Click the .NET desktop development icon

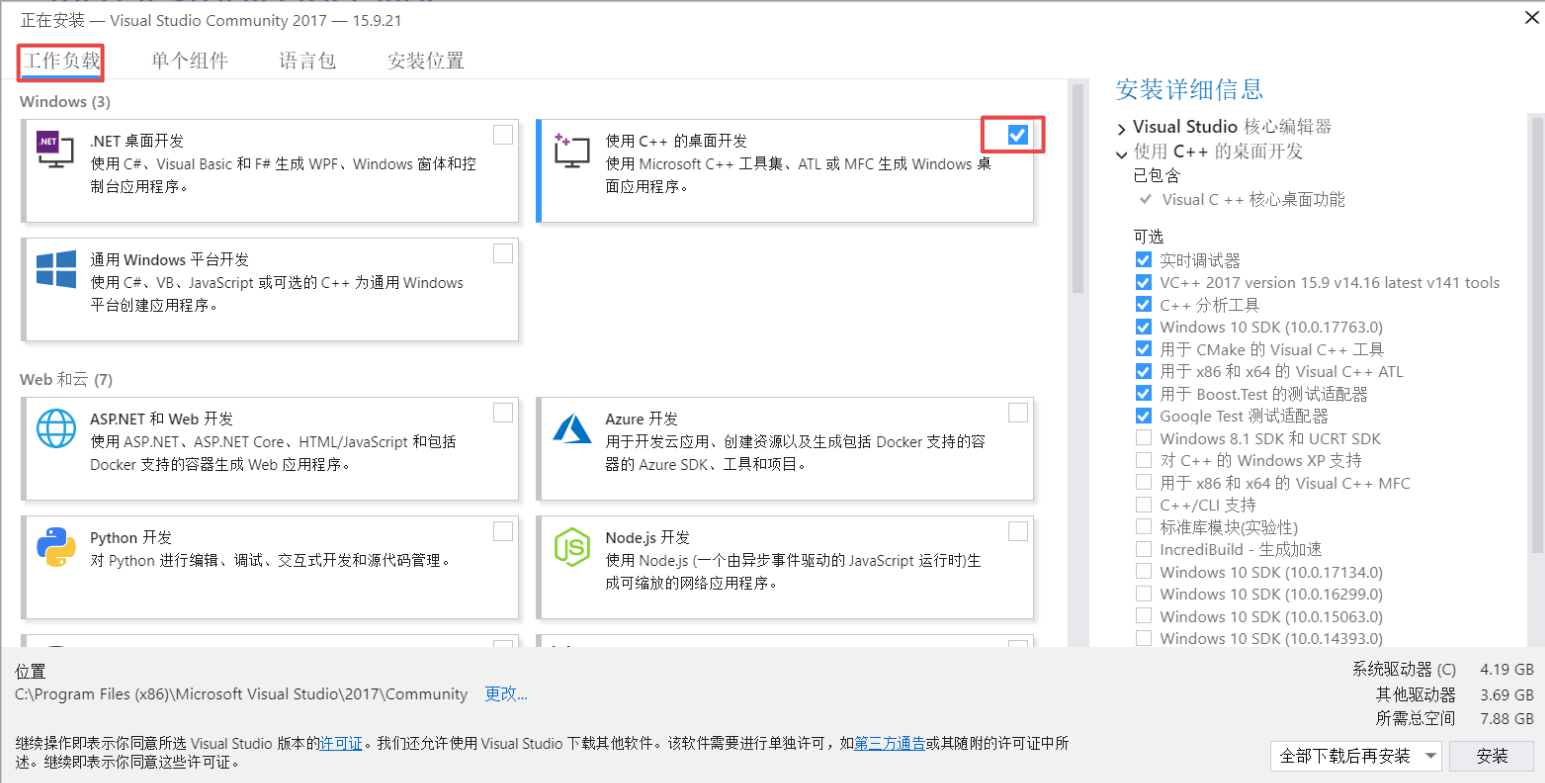pyautogui.click(x=55, y=151)
